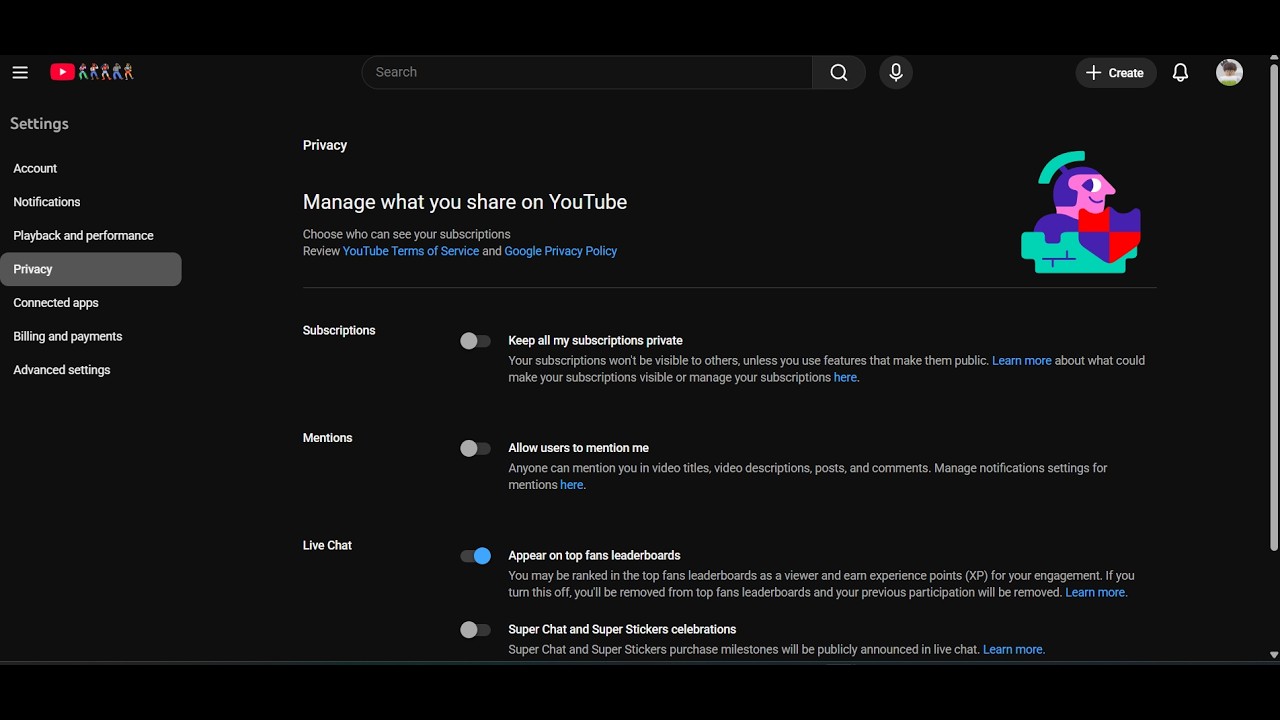This screenshot has height=720, width=1280.
Task: Click into the Search field
Action: (x=587, y=72)
